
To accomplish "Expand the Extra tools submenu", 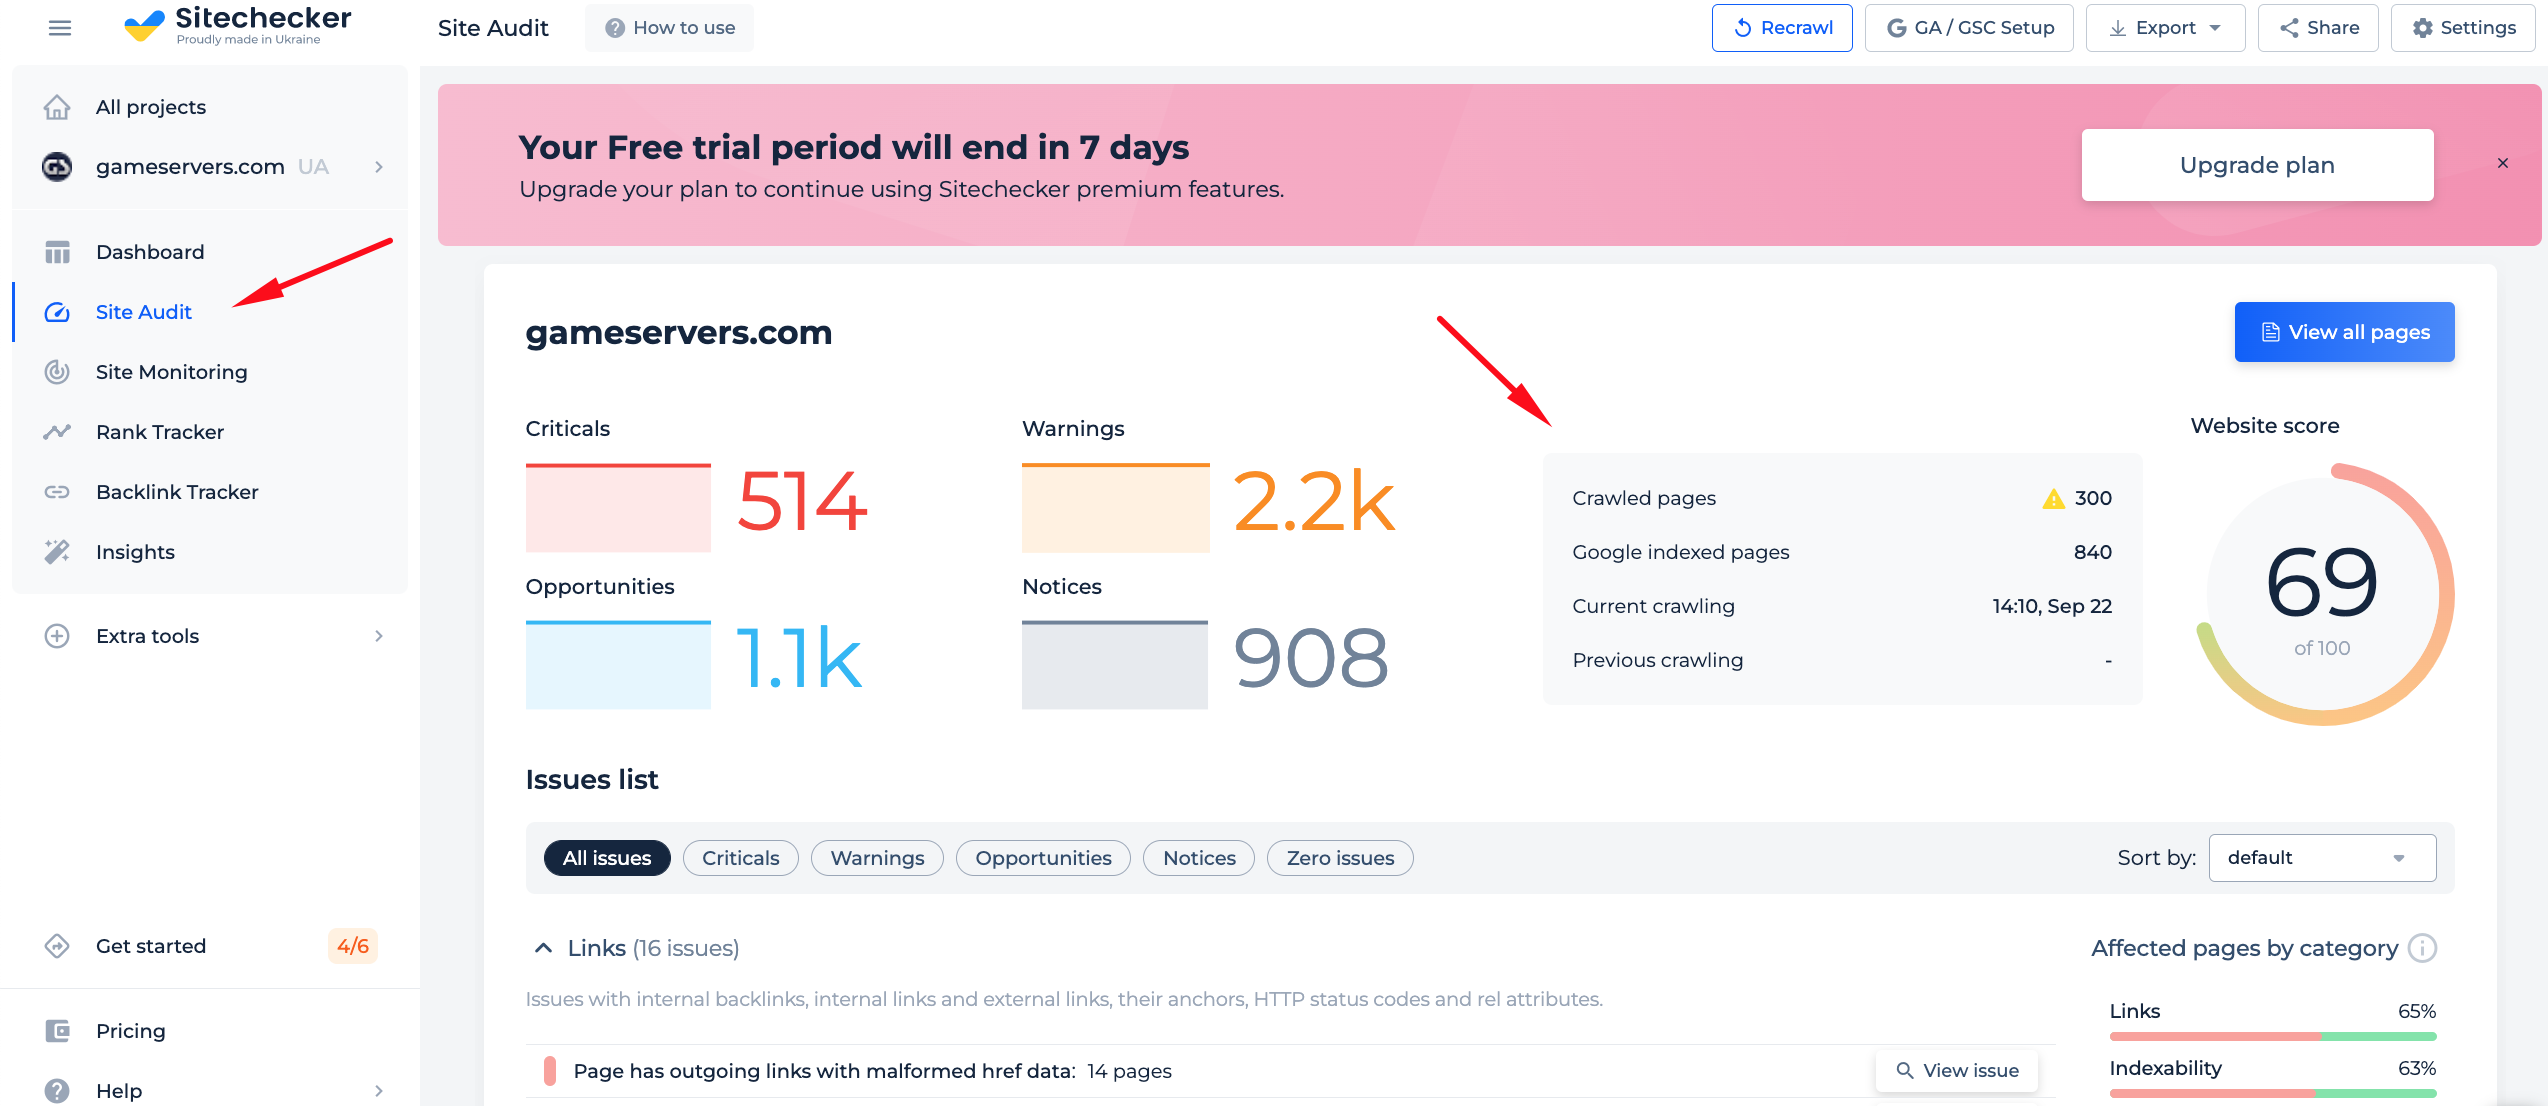I will [x=210, y=636].
